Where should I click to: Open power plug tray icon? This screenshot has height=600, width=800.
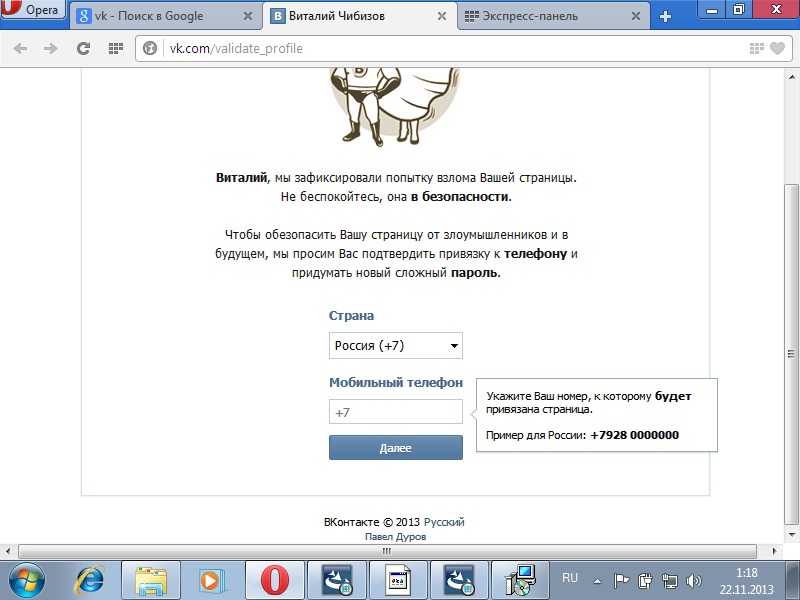tap(645, 580)
